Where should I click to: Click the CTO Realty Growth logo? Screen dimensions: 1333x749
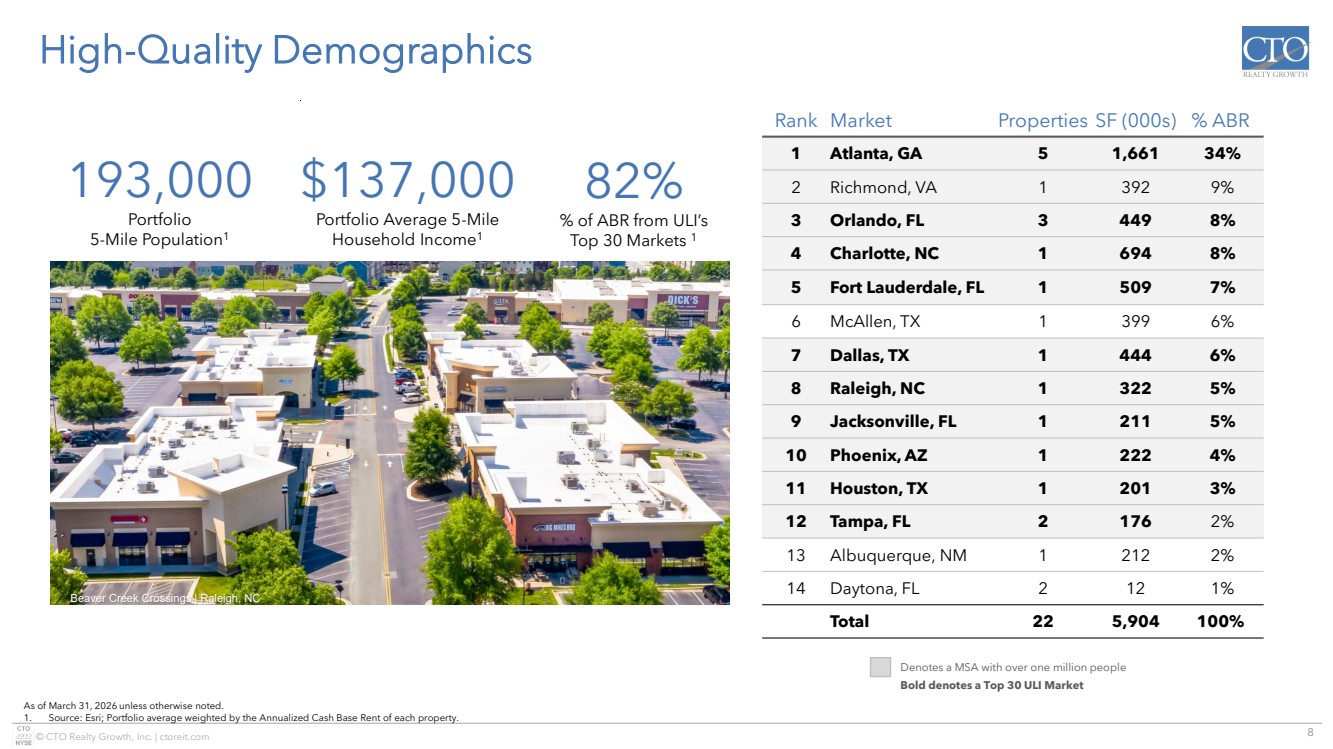tap(1274, 53)
